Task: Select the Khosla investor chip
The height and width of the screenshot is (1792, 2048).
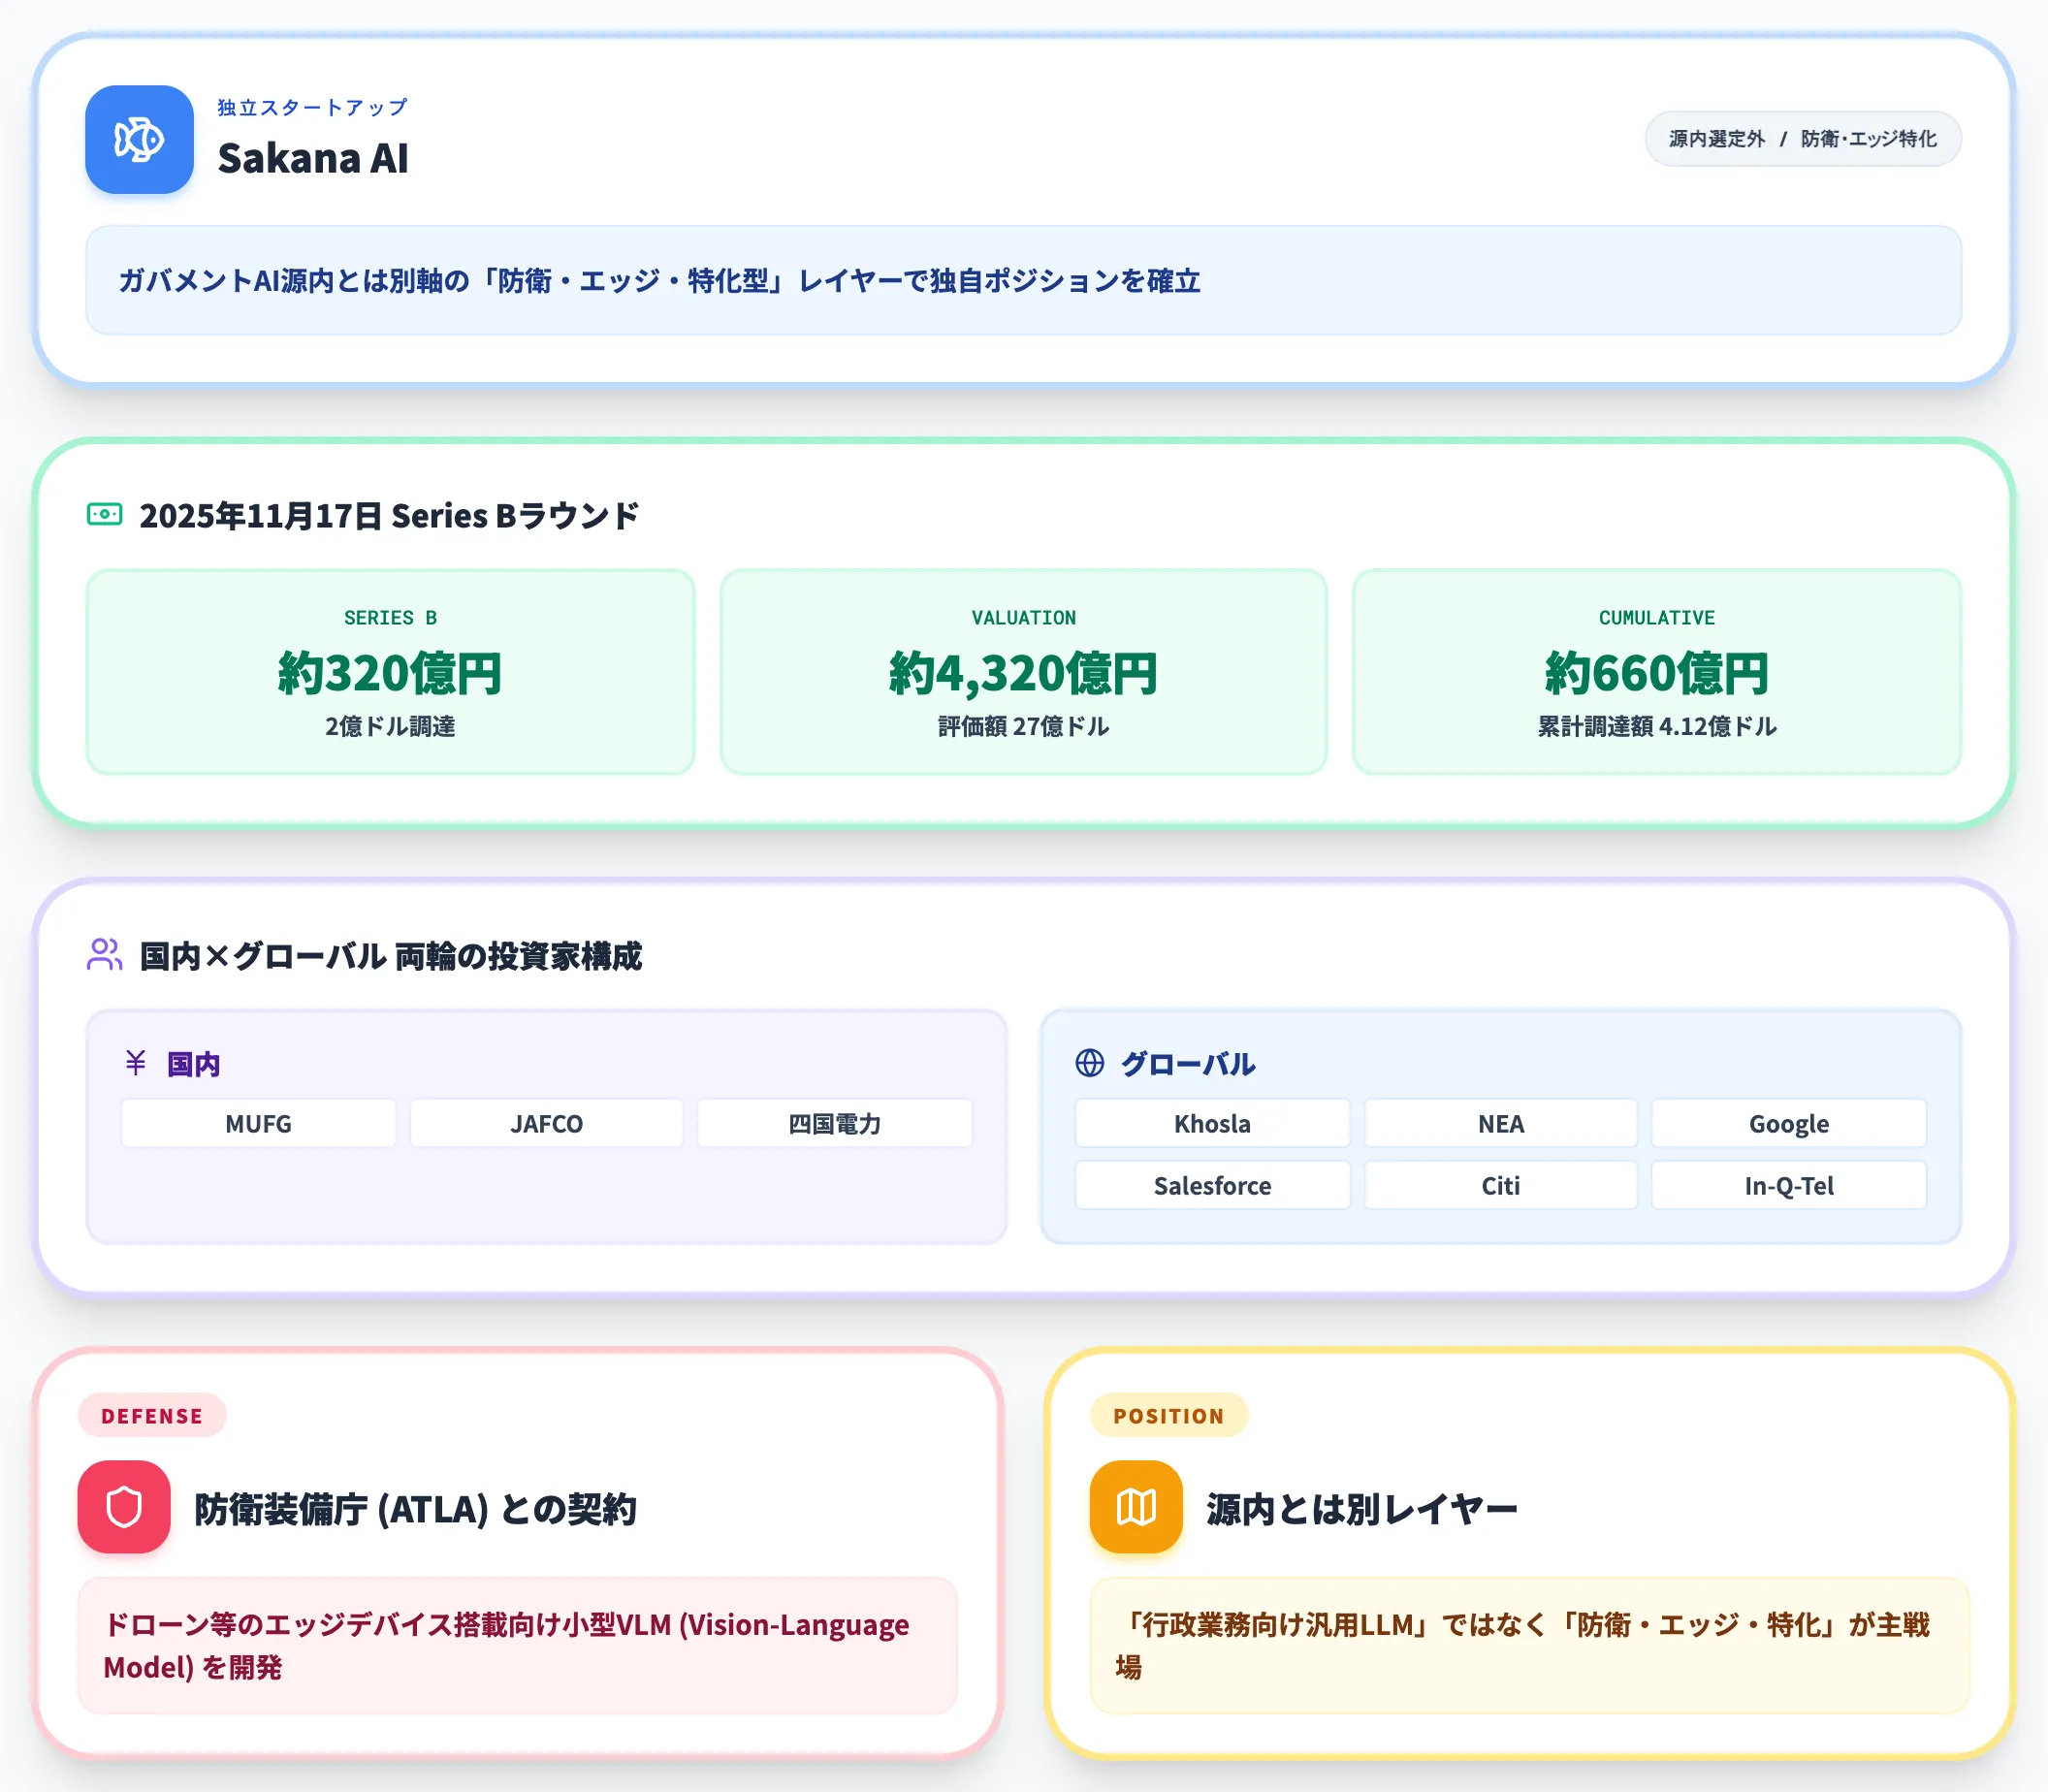Action: 1213,1124
